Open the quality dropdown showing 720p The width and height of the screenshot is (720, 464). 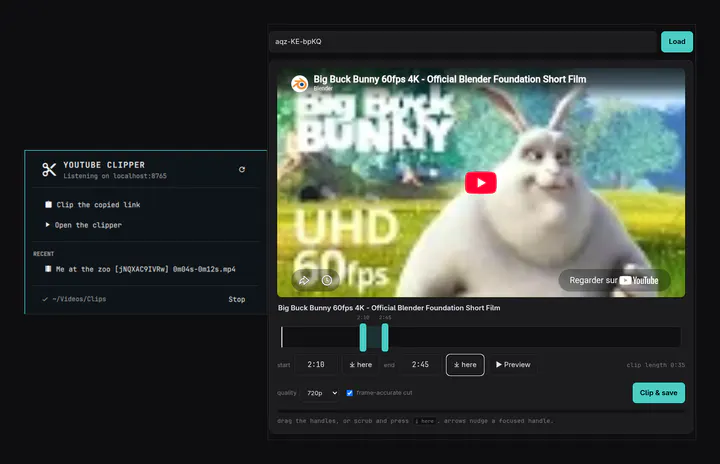321,393
